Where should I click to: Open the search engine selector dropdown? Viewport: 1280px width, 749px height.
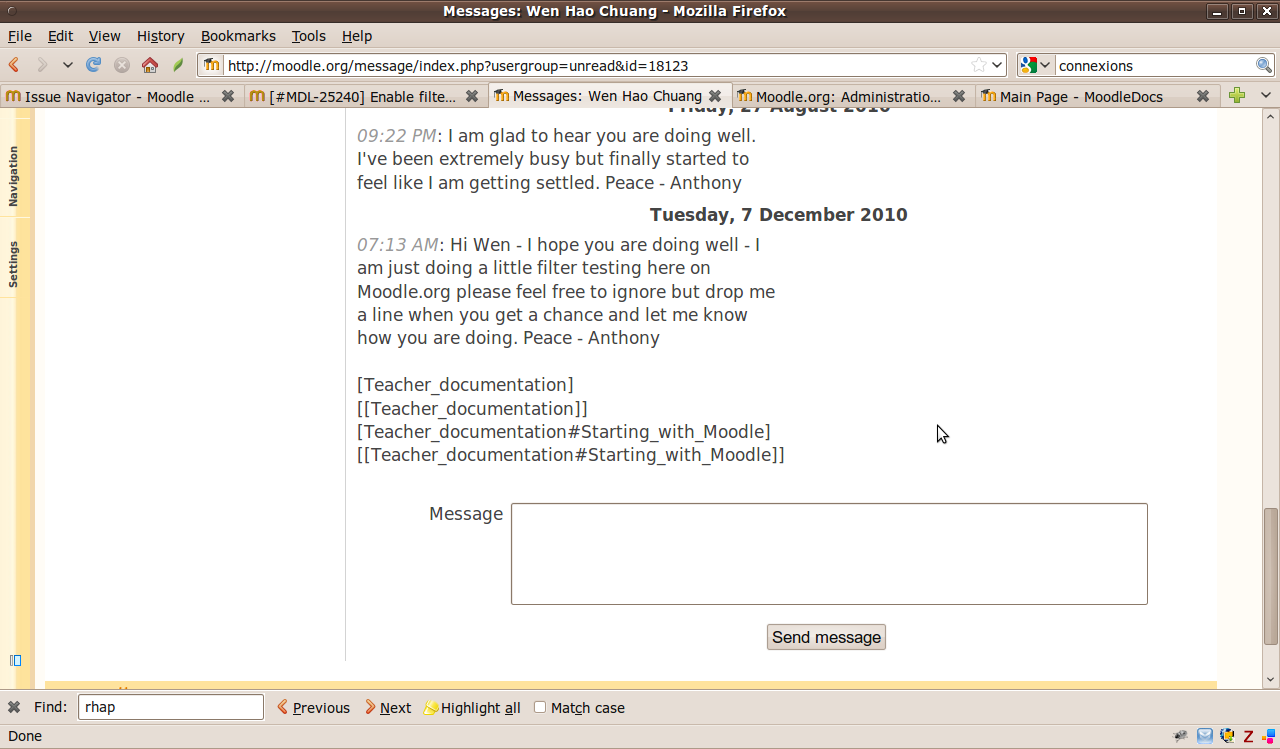click(x=1036, y=65)
